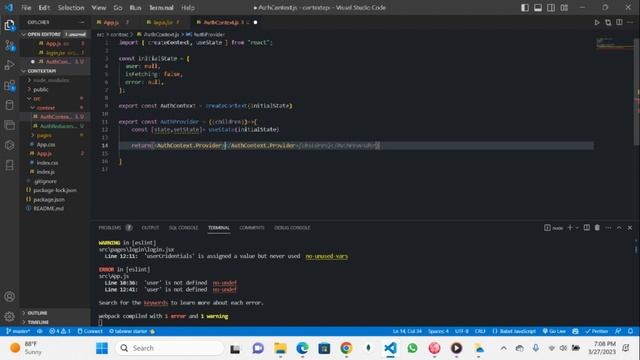
Task: Click New Terminal plus icon
Action: [570, 228]
